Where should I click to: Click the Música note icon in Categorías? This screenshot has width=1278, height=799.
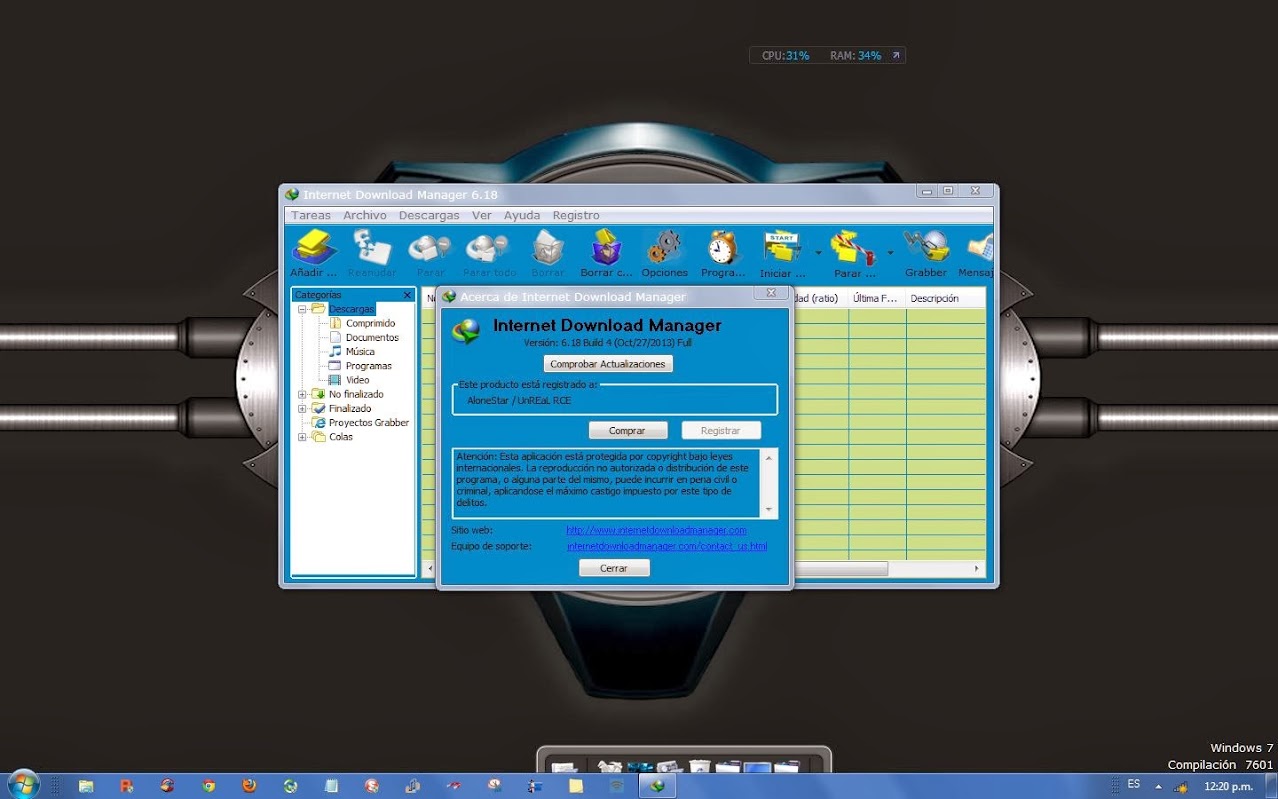(336, 352)
